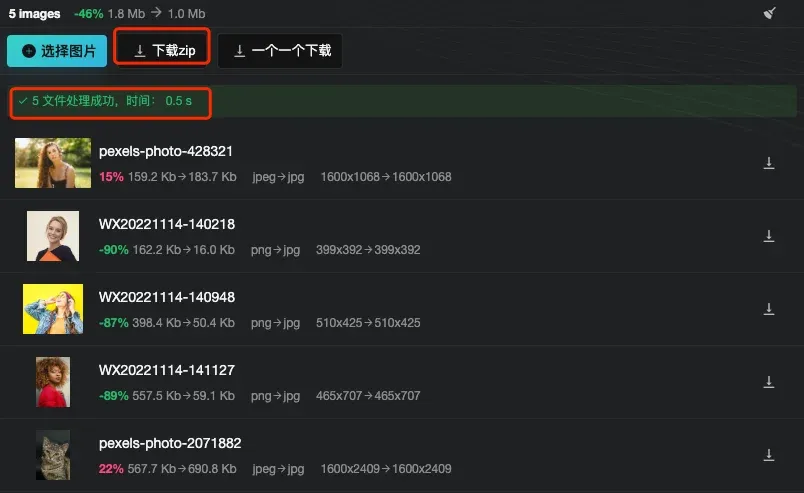Screen dimensions: 804x493
Task: Click the 1600x2409 dimensions text
Action: pos(386,469)
